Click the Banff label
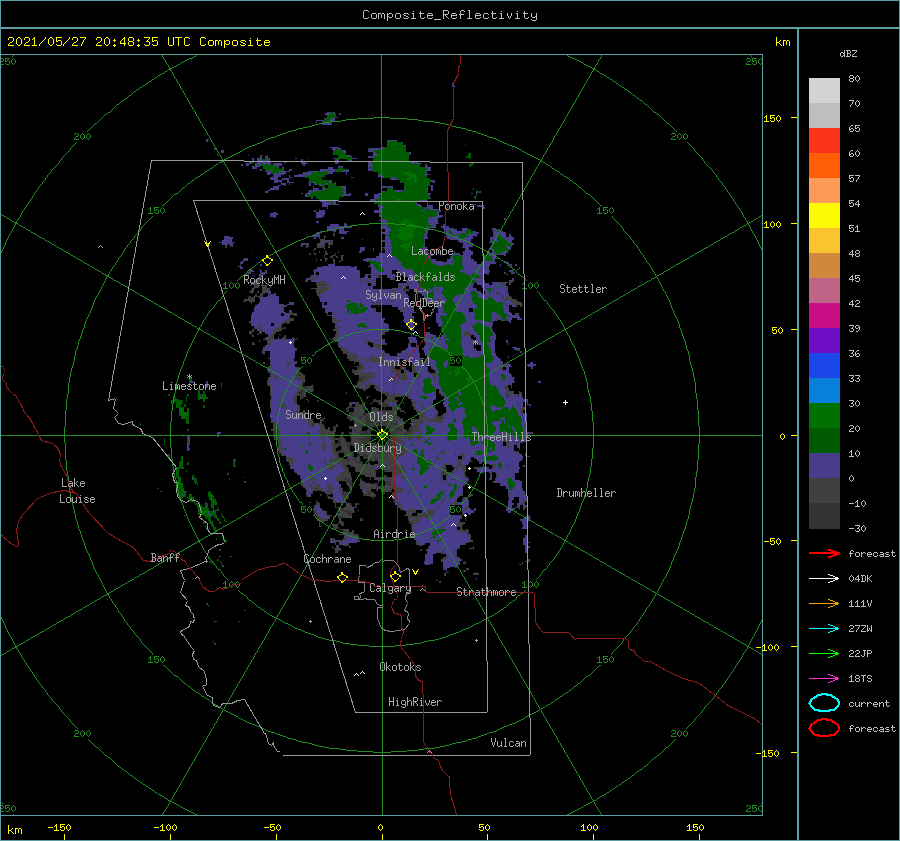The height and width of the screenshot is (841, 900). [x=165, y=558]
